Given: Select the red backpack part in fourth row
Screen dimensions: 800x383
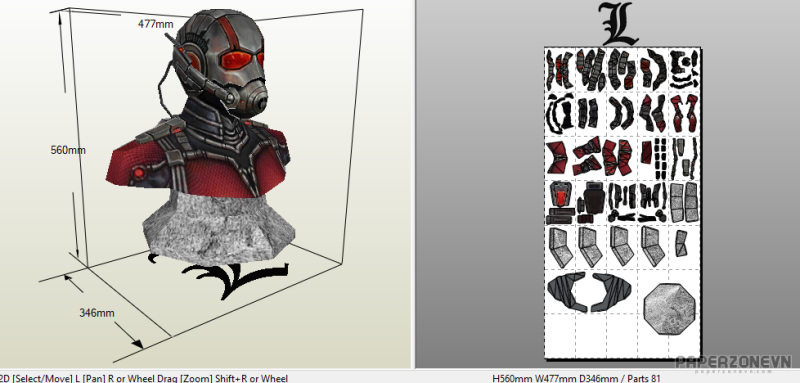Looking at the screenshot, I should [x=561, y=194].
